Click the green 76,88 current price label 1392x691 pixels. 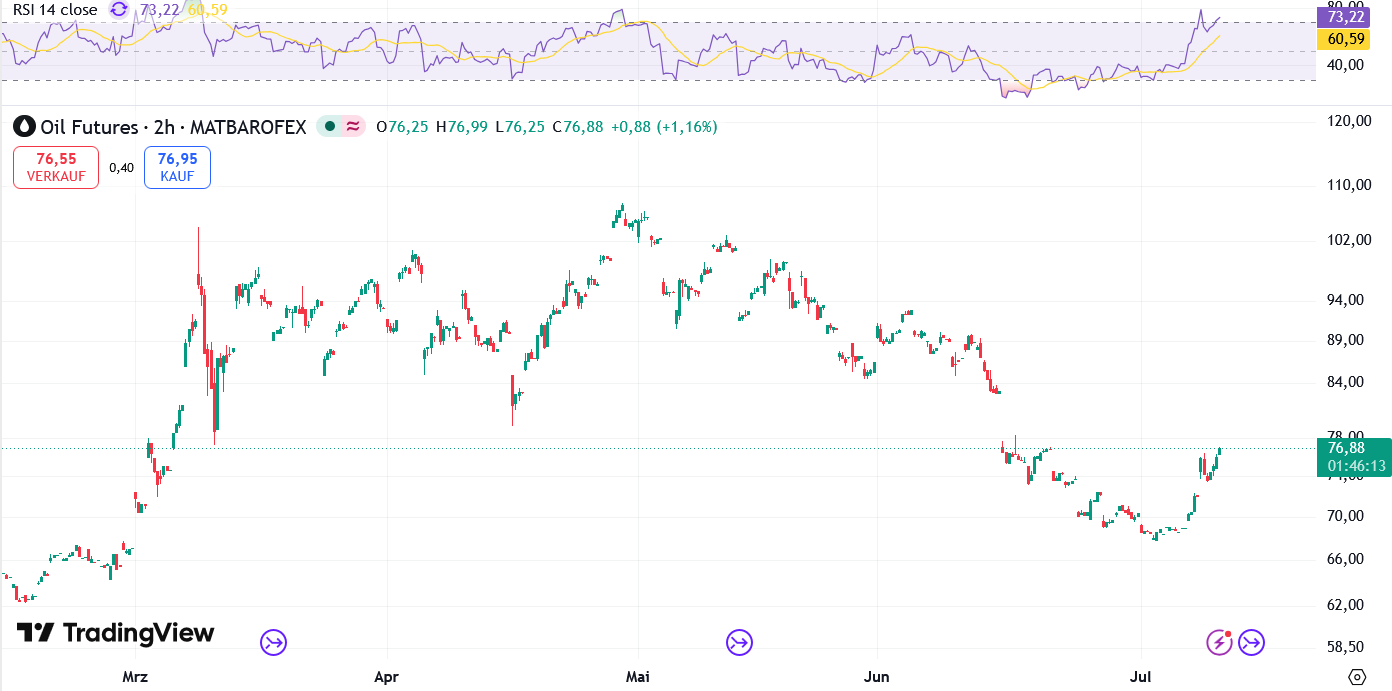coord(1347,447)
